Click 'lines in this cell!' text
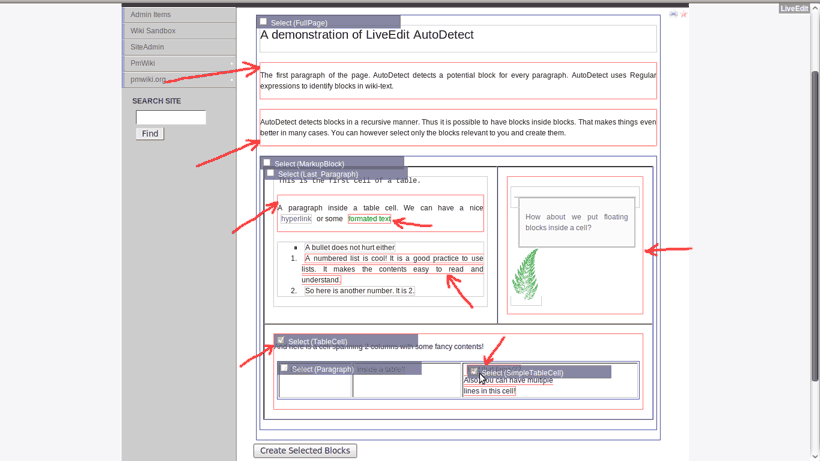 pos(489,391)
